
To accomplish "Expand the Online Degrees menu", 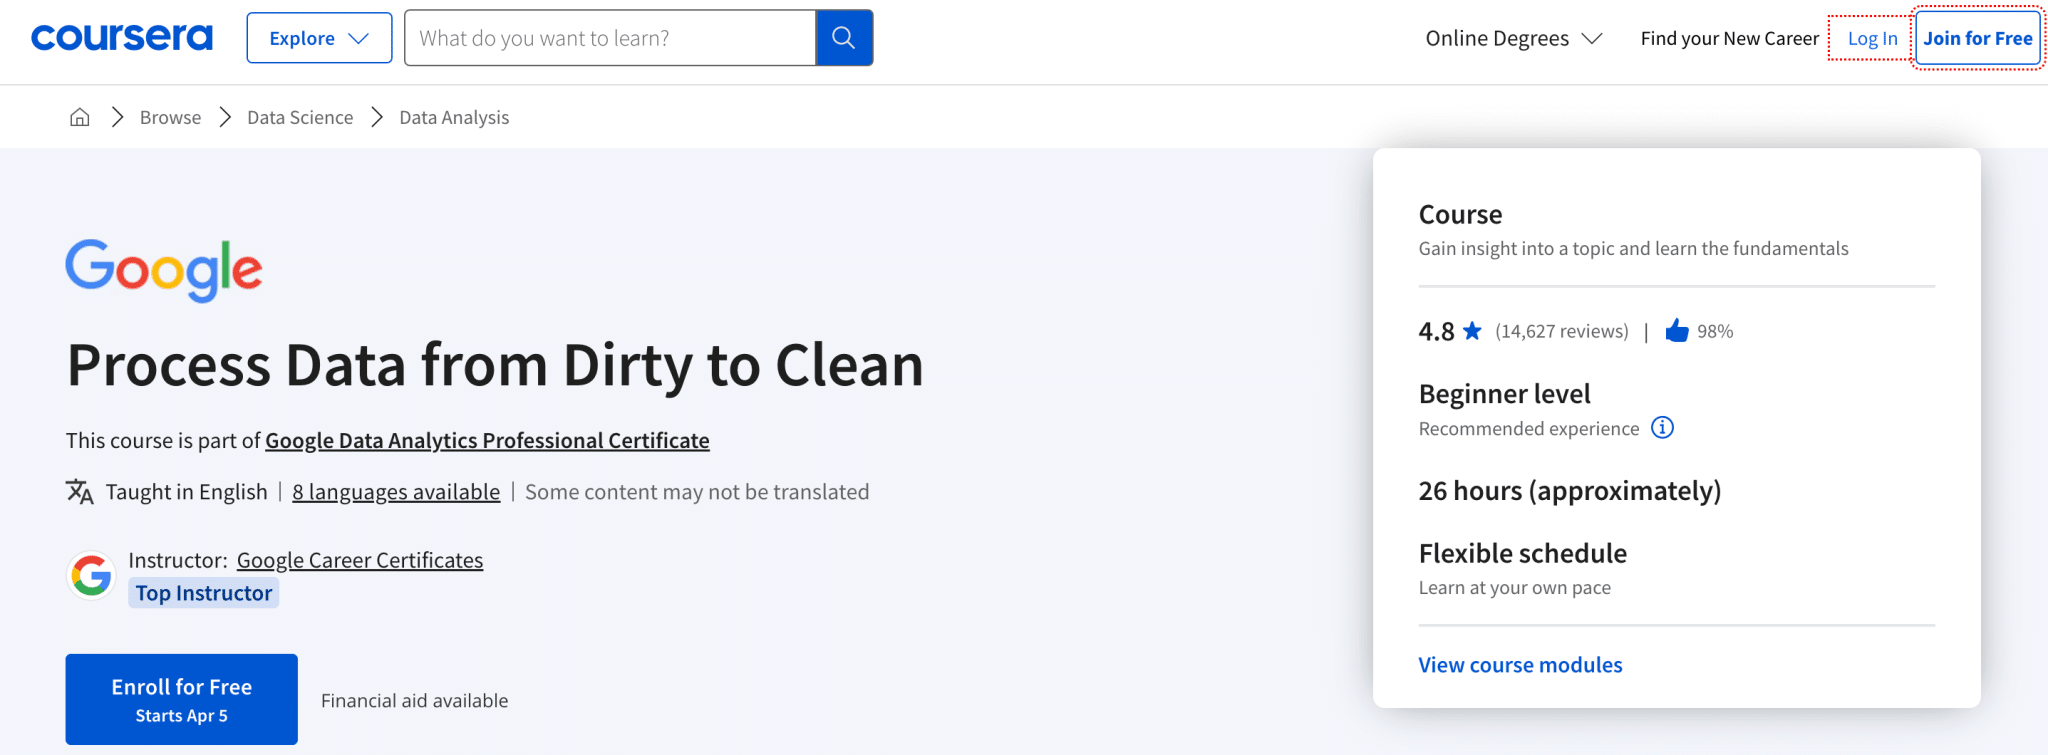I will [x=1513, y=38].
